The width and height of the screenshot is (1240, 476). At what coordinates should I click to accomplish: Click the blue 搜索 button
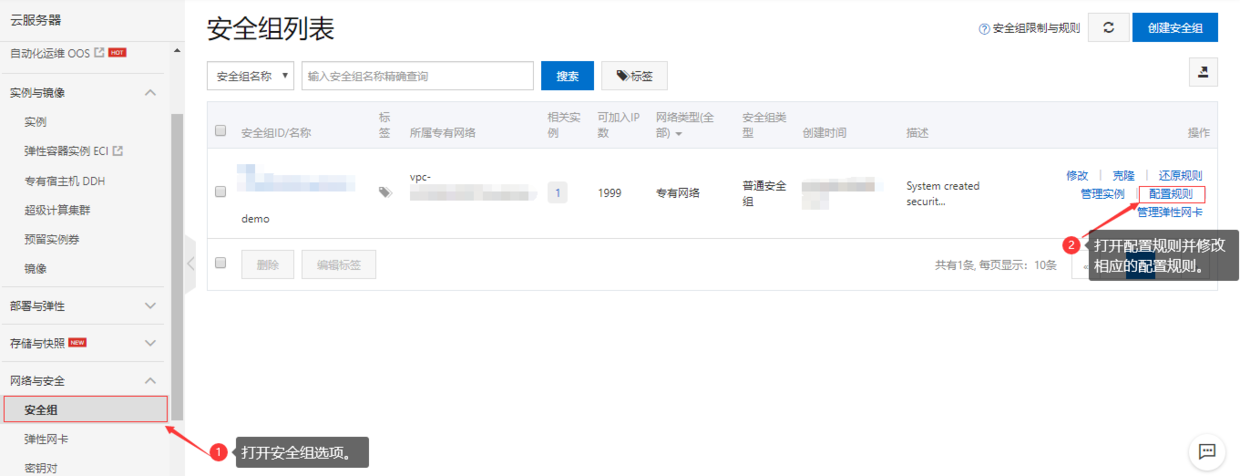click(567, 76)
